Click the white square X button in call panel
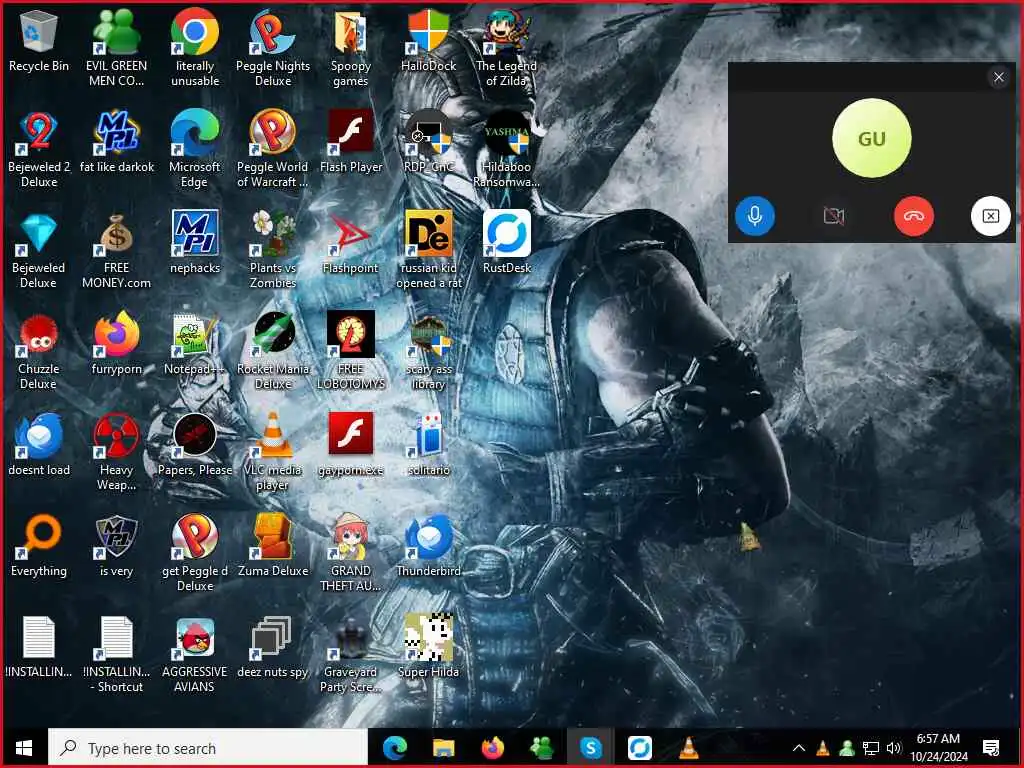Viewport: 1024px width, 768px height. pyautogui.click(x=990, y=216)
